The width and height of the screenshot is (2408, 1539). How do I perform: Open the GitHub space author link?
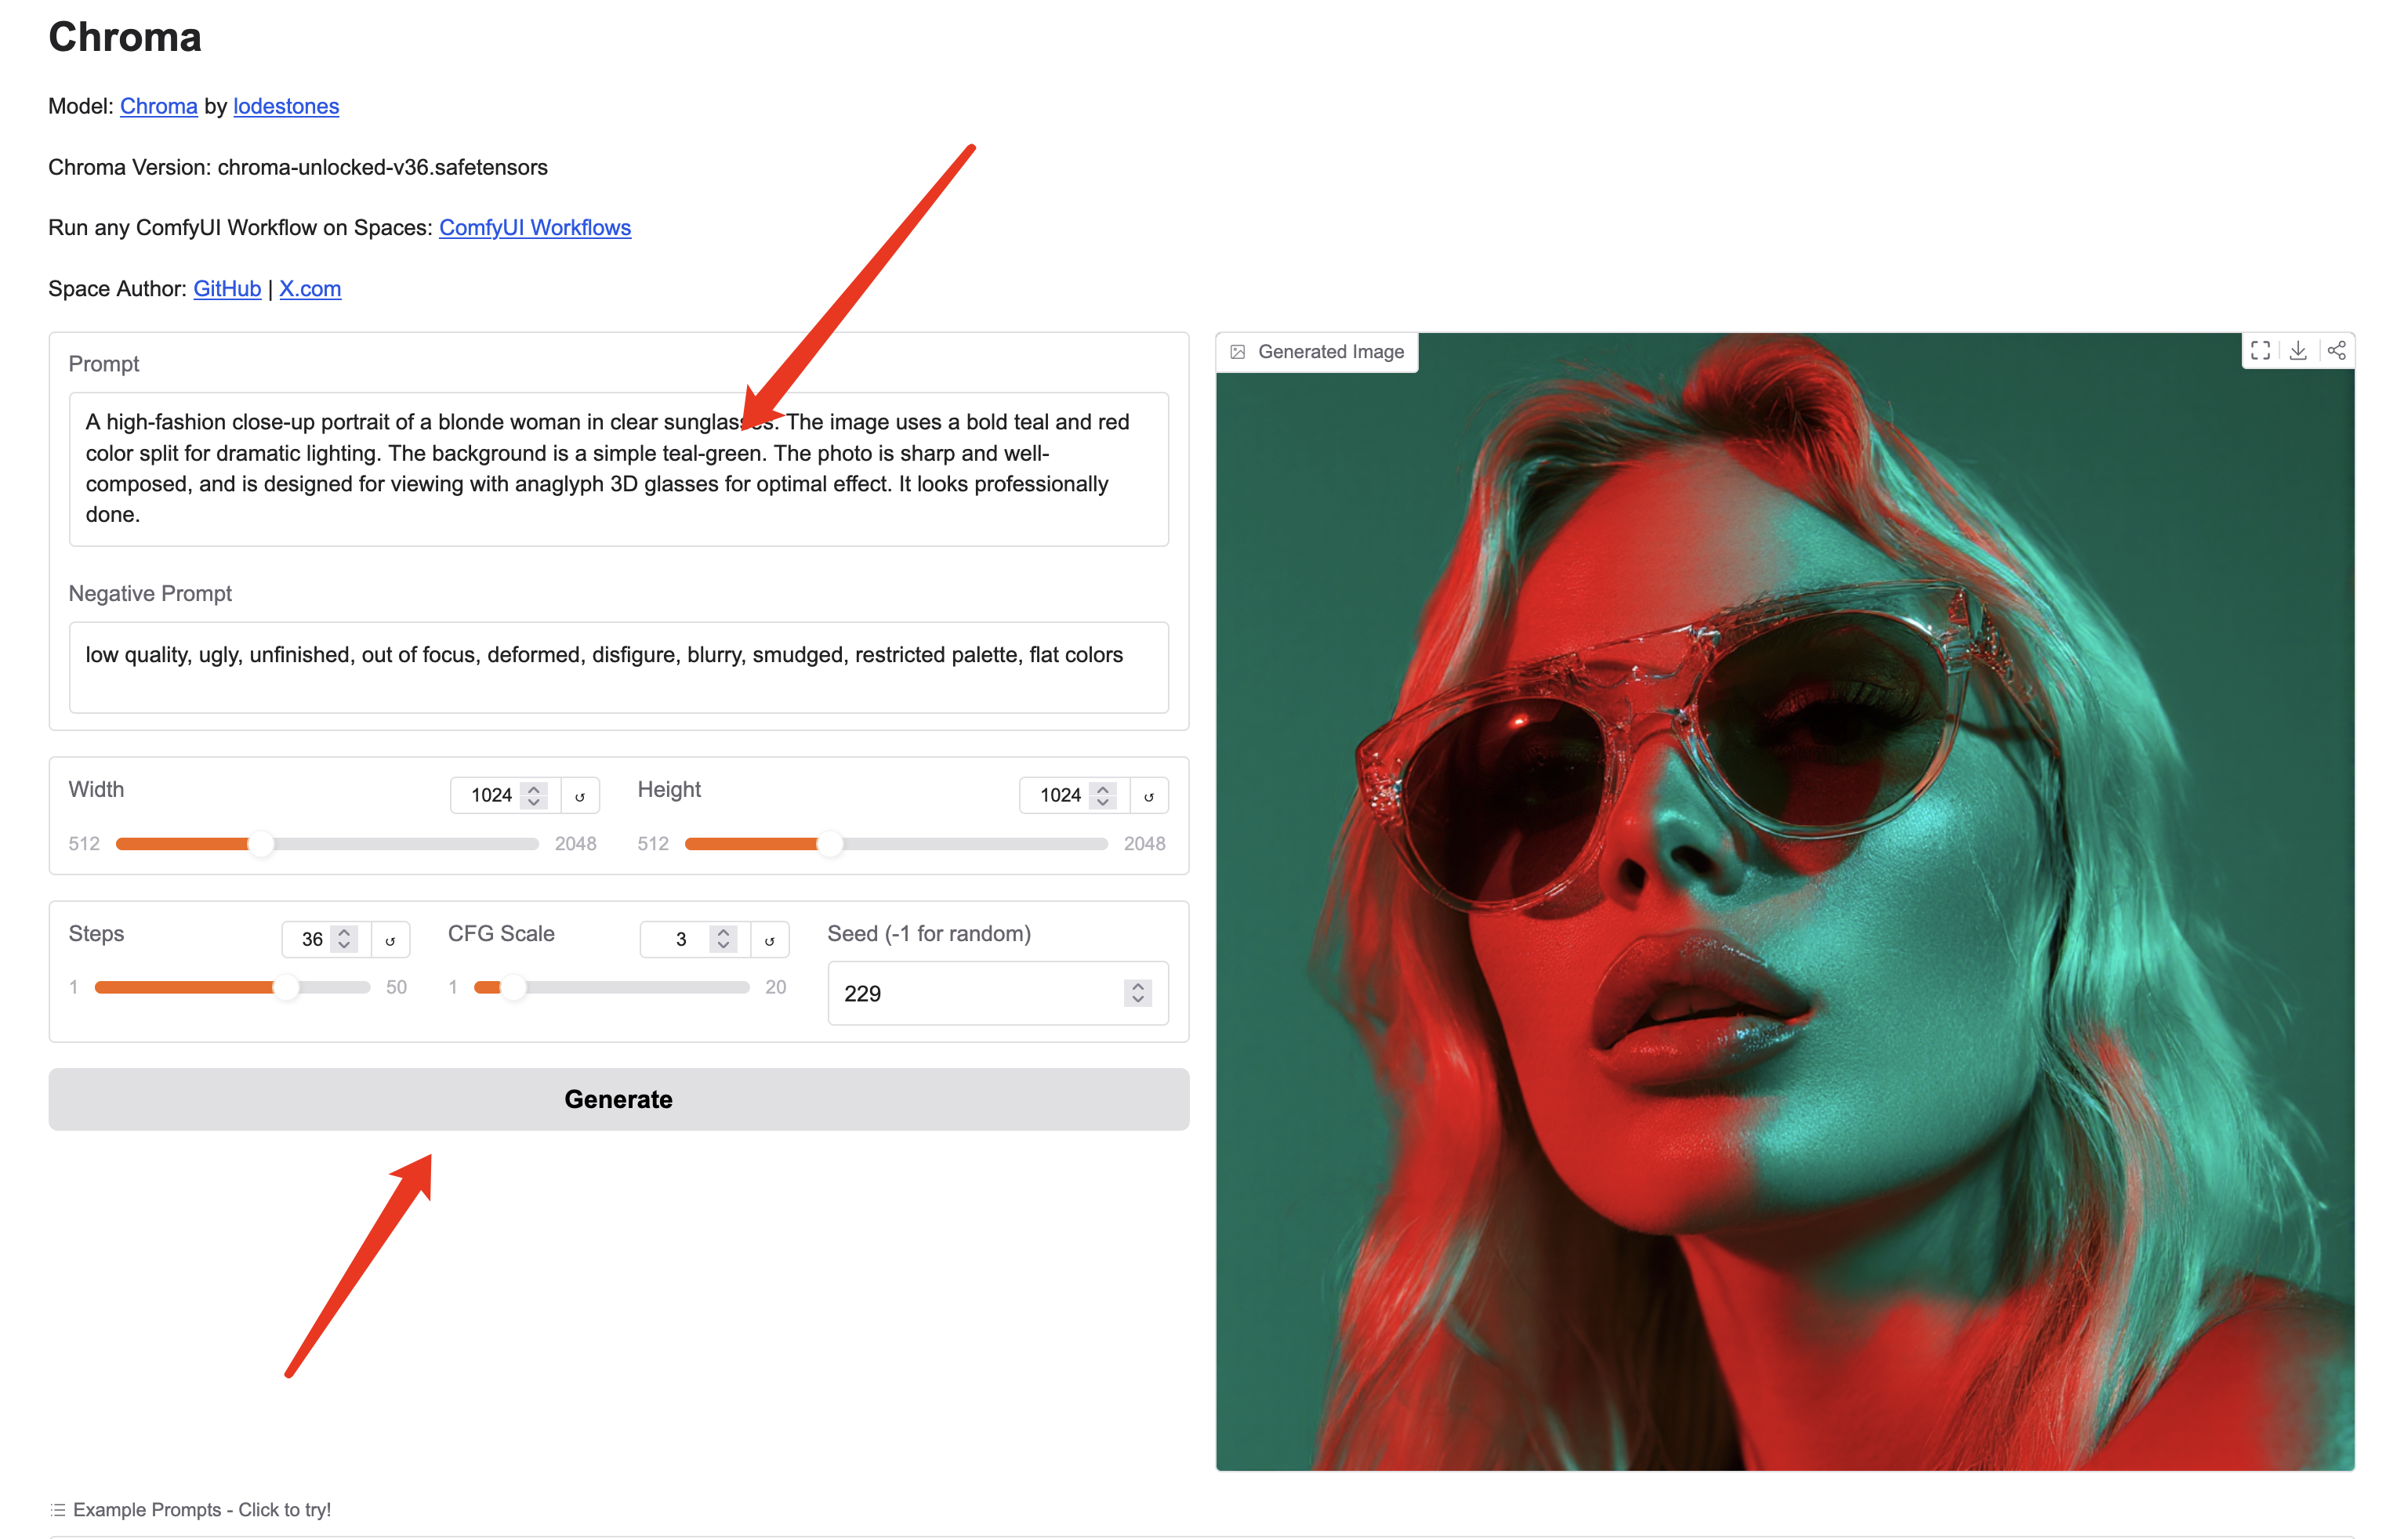227,289
